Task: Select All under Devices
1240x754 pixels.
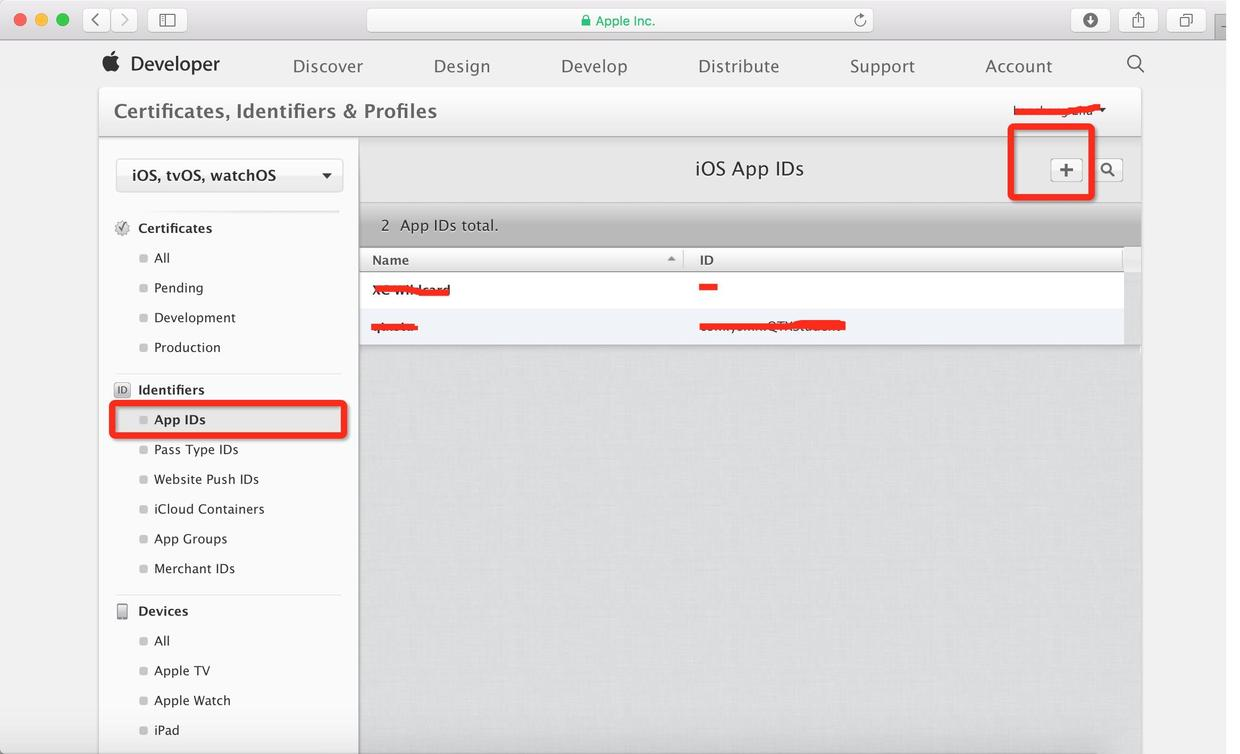Action: [162, 641]
